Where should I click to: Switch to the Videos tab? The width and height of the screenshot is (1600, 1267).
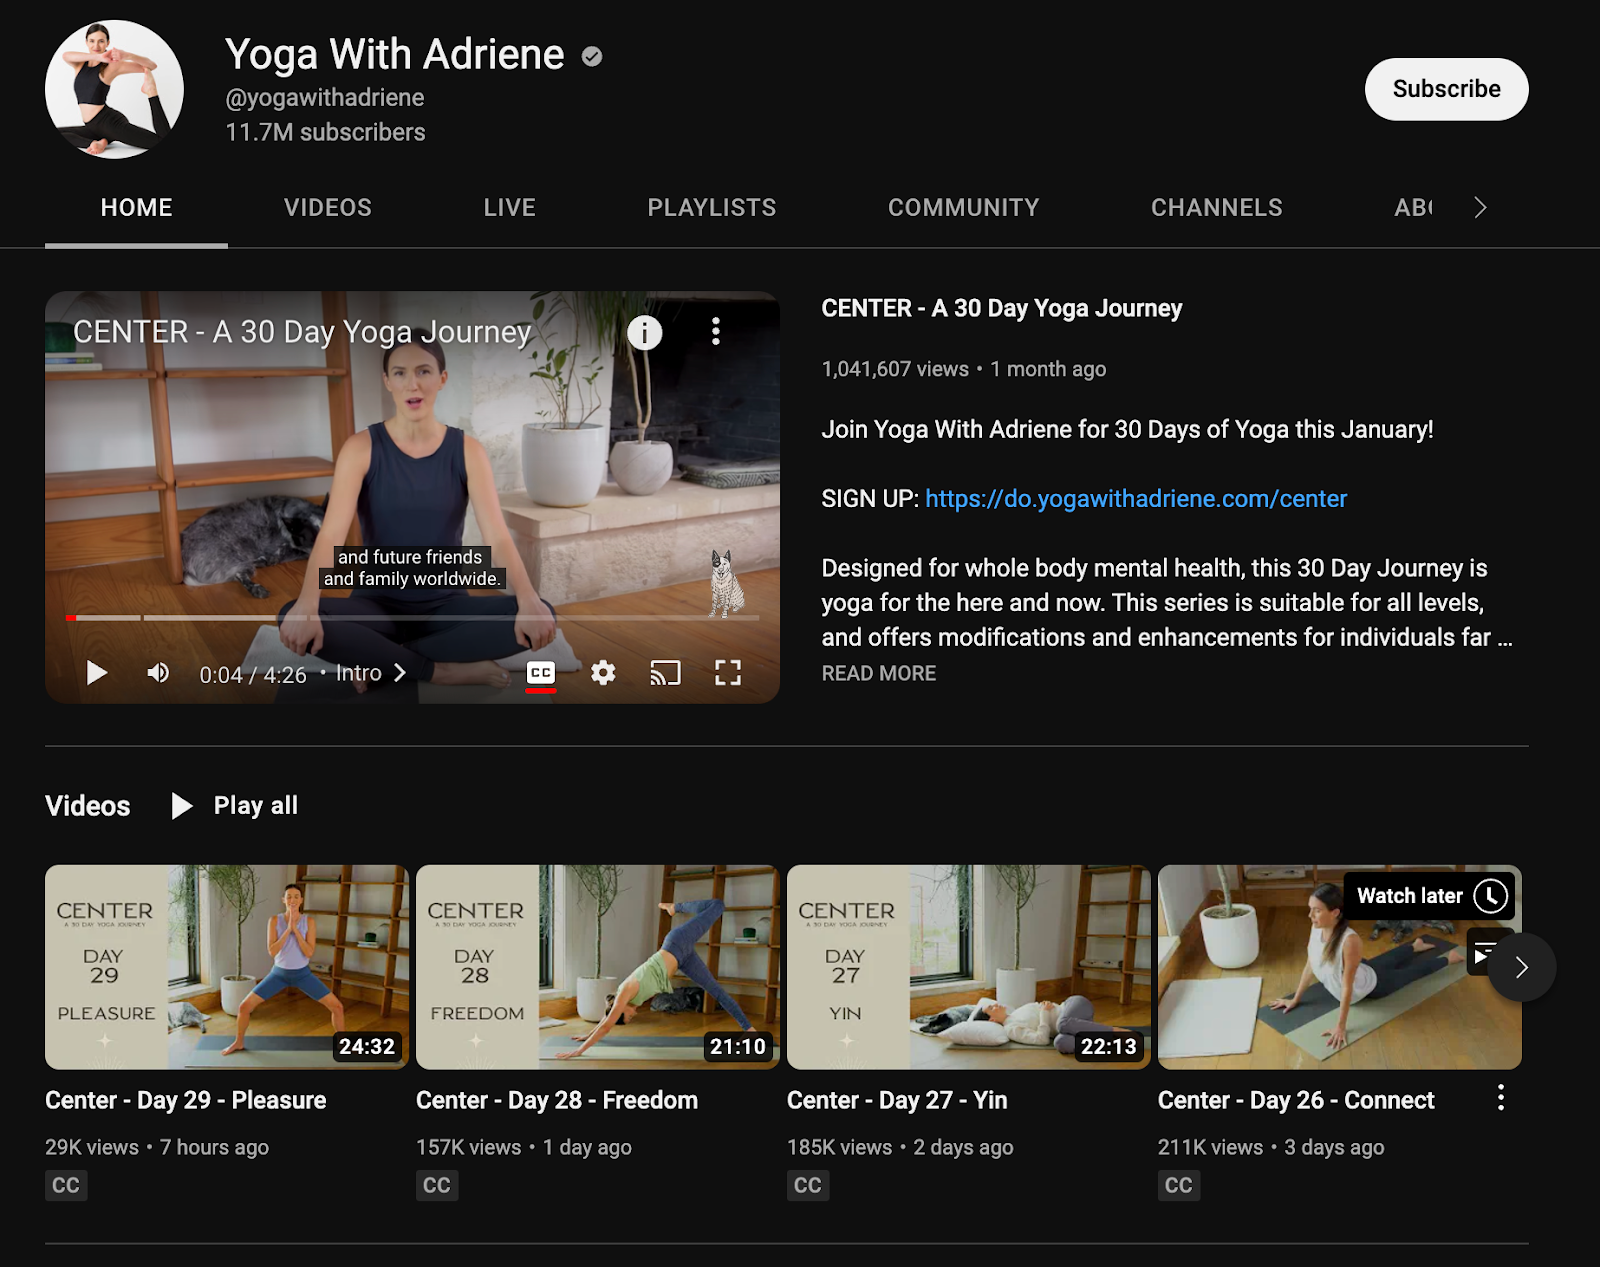coord(328,207)
